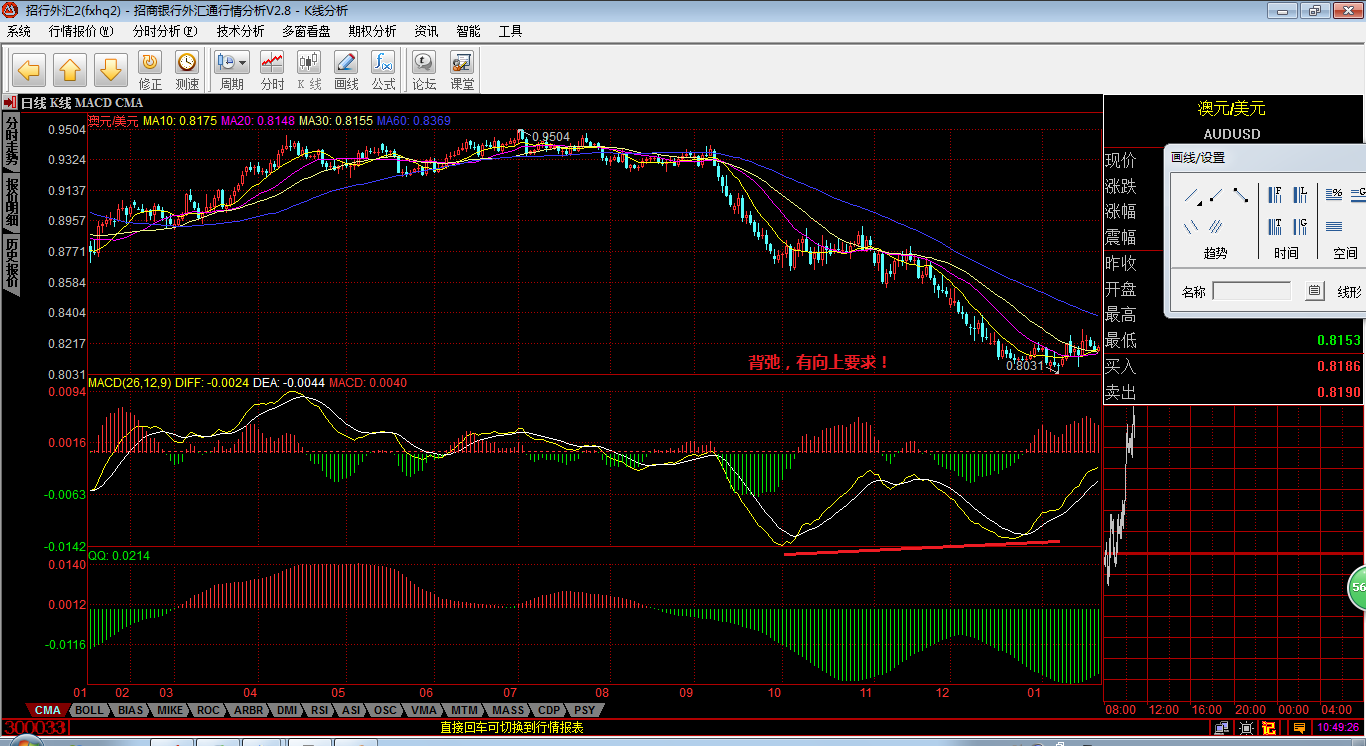This screenshot has width=1366, height=746.
Task: Select the Fibonacci time line tool (F)
Action: point(1275,195)
